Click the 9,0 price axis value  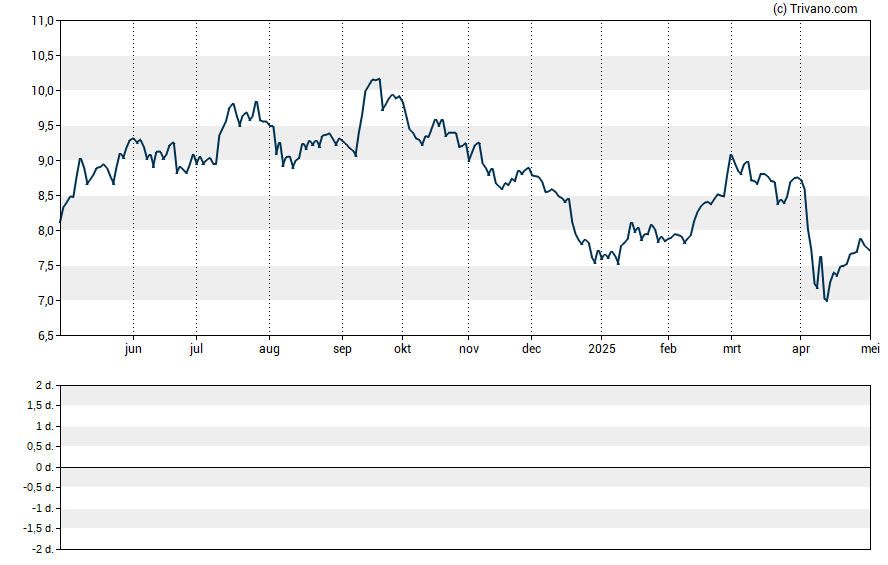pyautogui.click(x=46, y=161)
